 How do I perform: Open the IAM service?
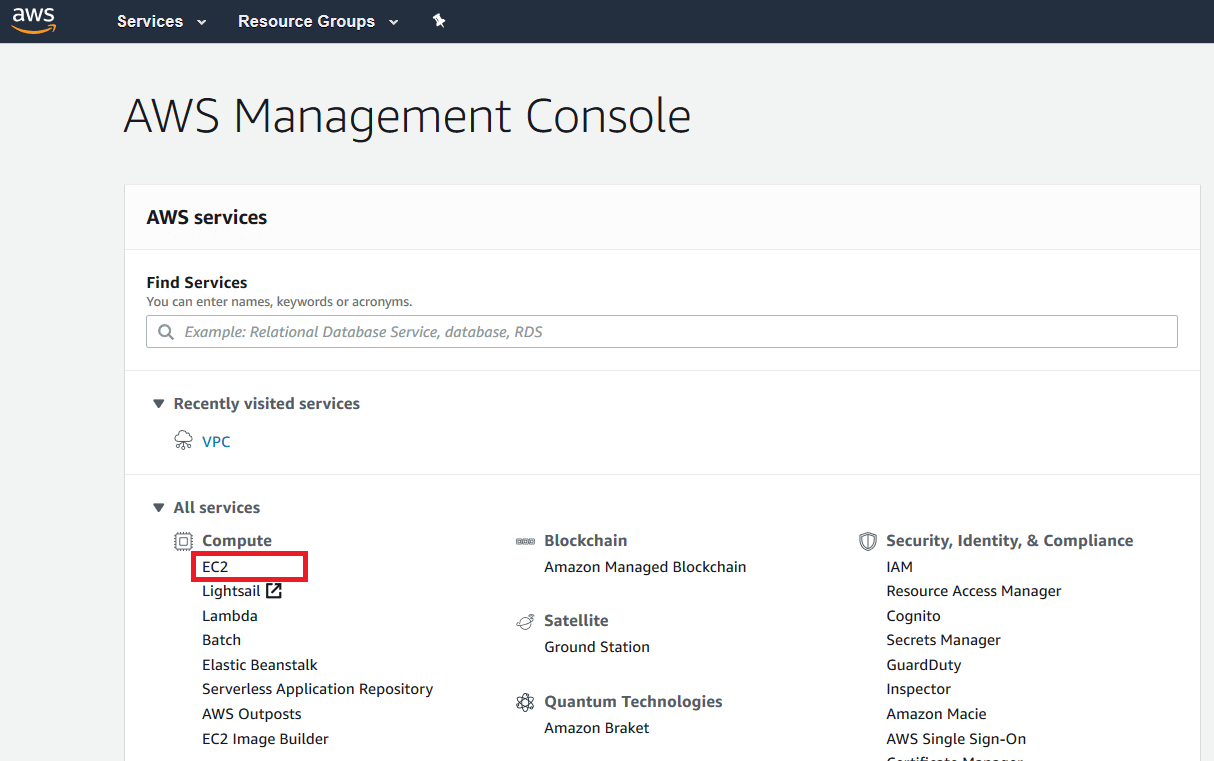click(x=899, y=567)
